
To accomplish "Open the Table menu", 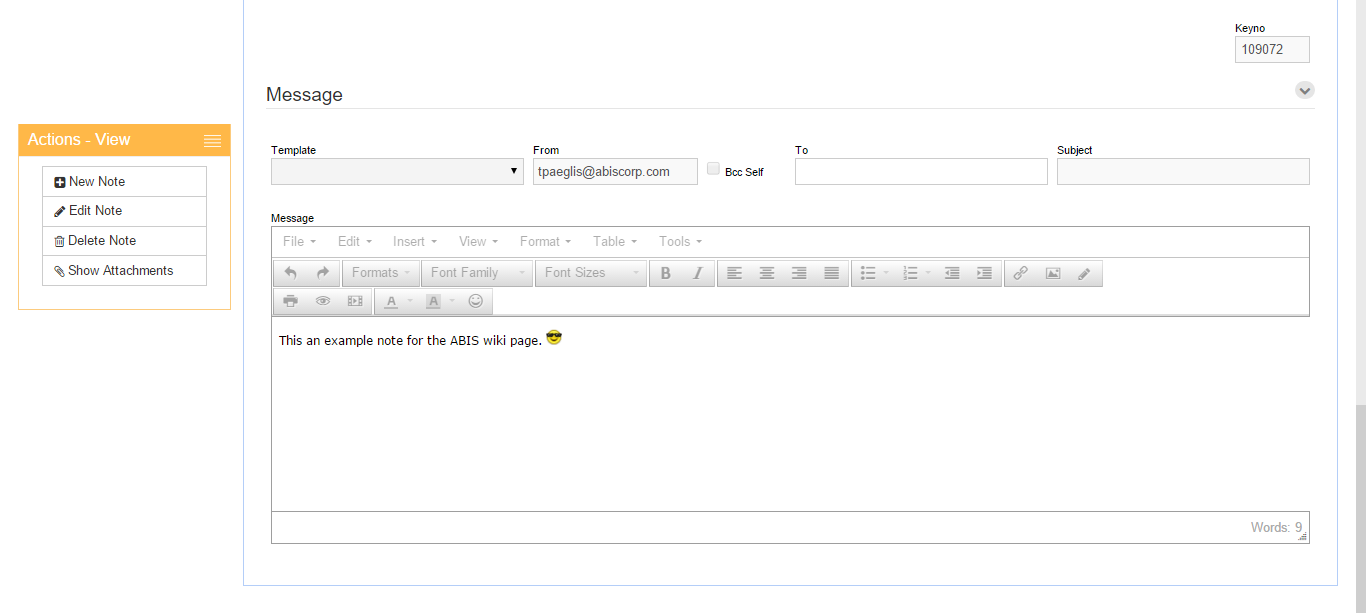I will 614,242.
